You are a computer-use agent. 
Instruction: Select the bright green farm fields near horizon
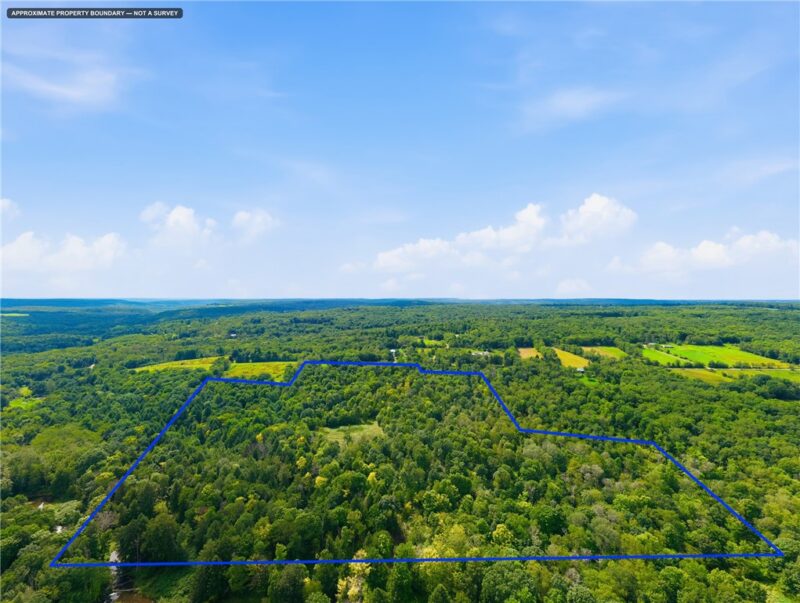[712, 355]
